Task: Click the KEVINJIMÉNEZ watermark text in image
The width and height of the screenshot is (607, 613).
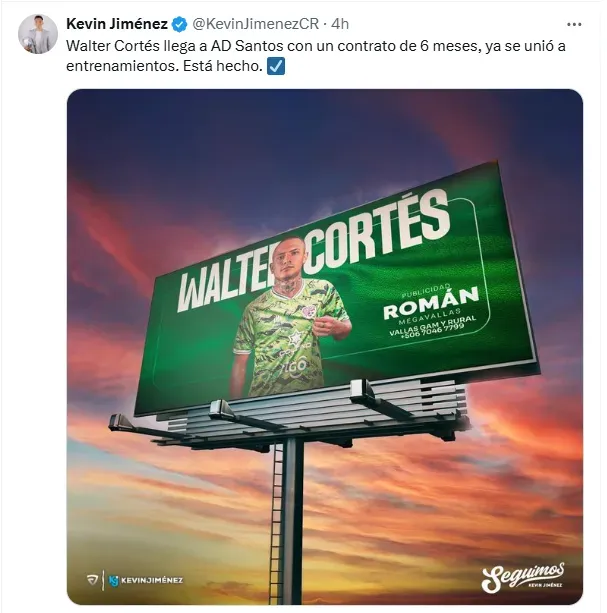Action: click(x=150, y=579)
